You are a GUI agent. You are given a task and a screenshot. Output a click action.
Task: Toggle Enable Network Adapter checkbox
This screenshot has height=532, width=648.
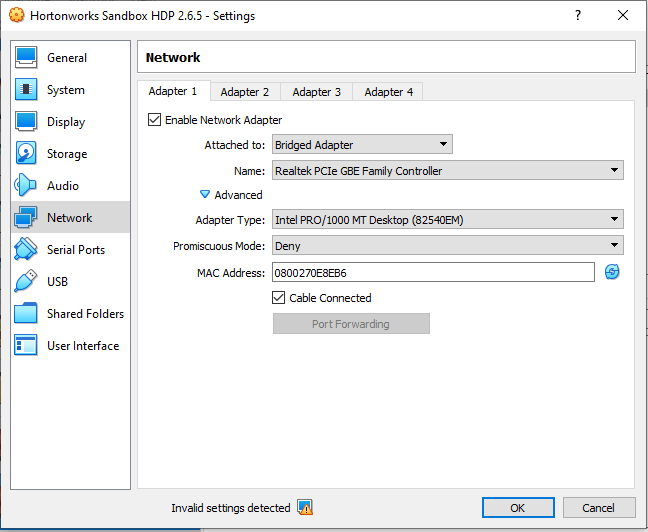tap(155, 120)
